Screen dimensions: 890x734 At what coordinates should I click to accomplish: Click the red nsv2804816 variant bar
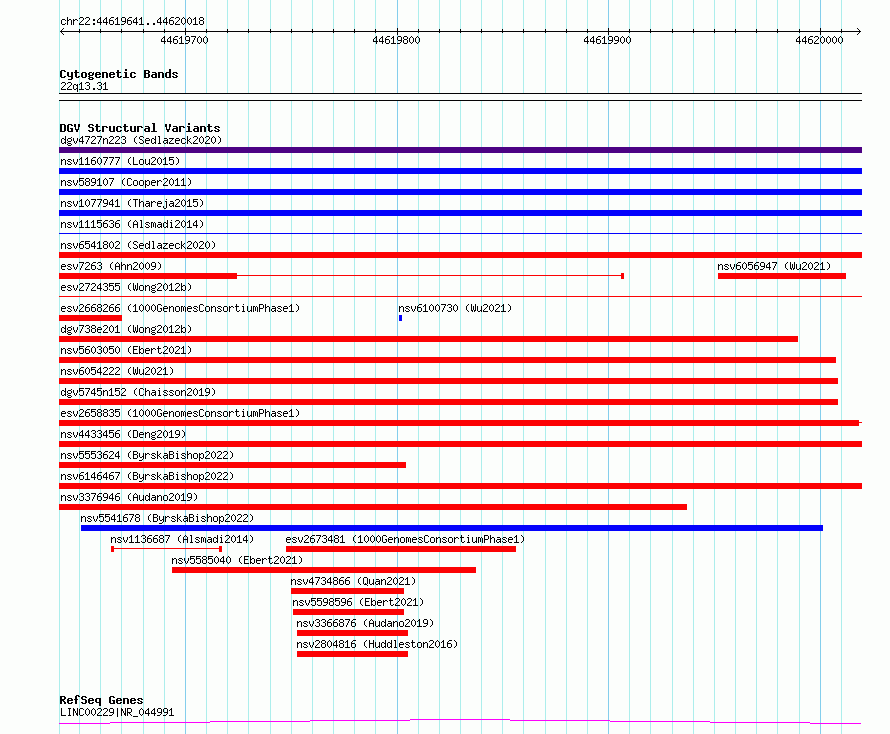coord(352,654)
